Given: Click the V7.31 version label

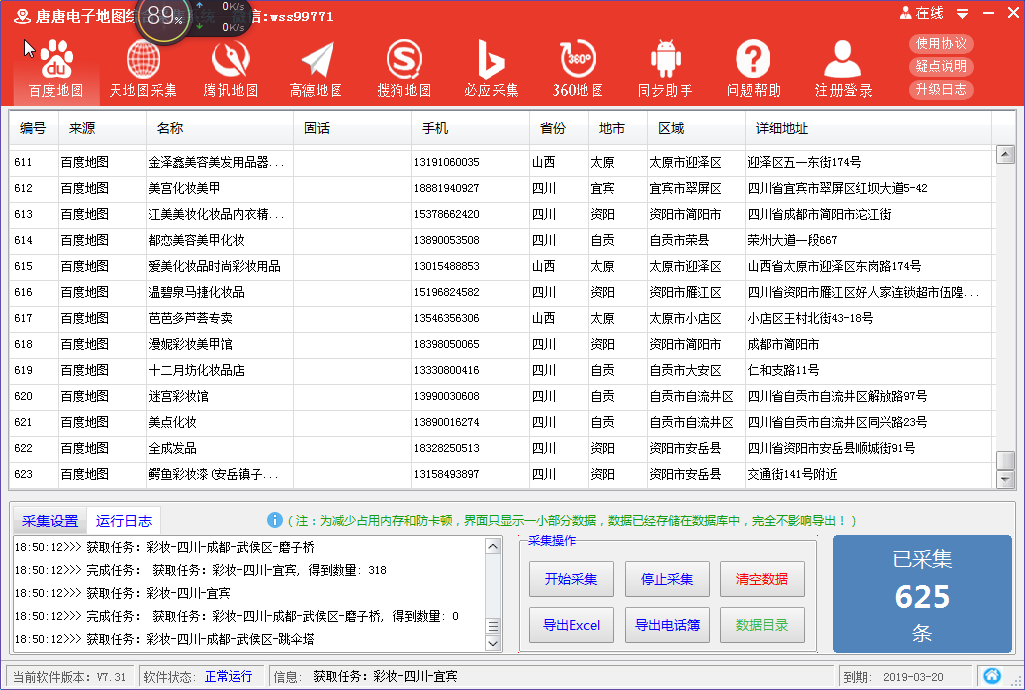Looking at the screenshot, I should coord(111,677).
